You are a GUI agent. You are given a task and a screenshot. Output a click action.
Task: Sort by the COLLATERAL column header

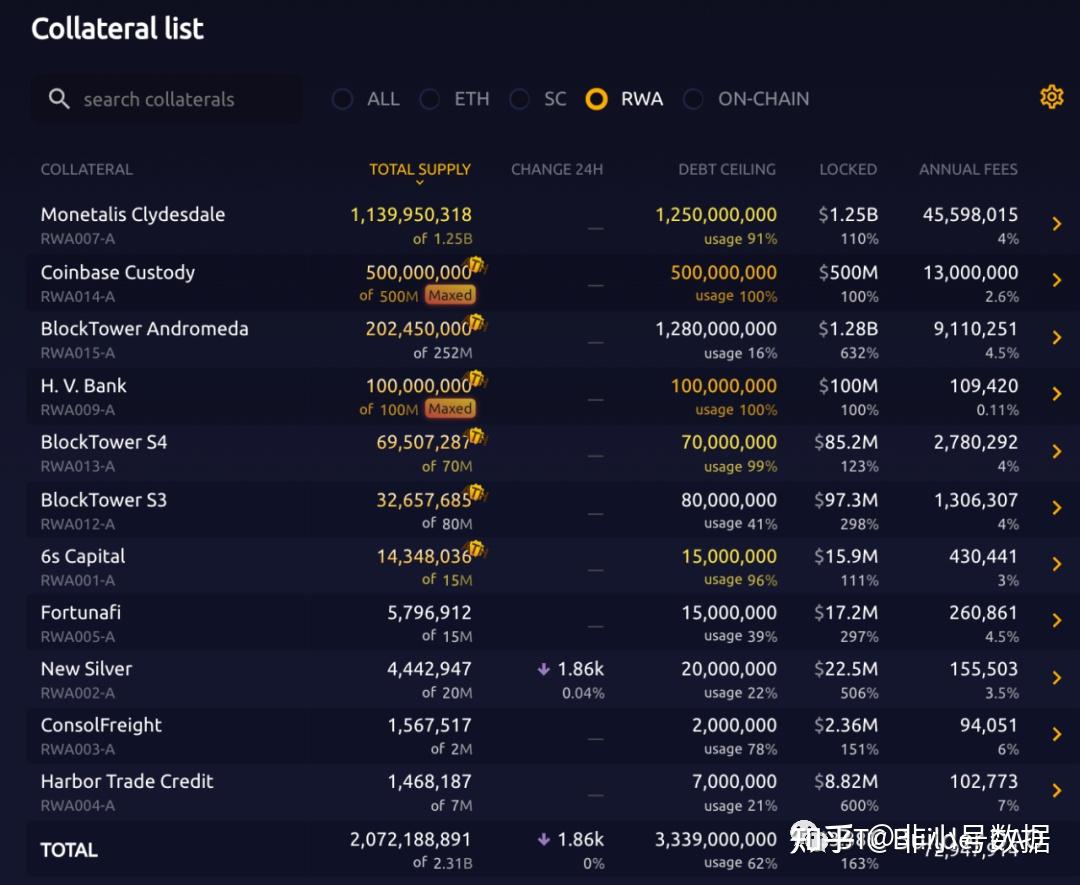pyautogui.click(x=87, y=169)
